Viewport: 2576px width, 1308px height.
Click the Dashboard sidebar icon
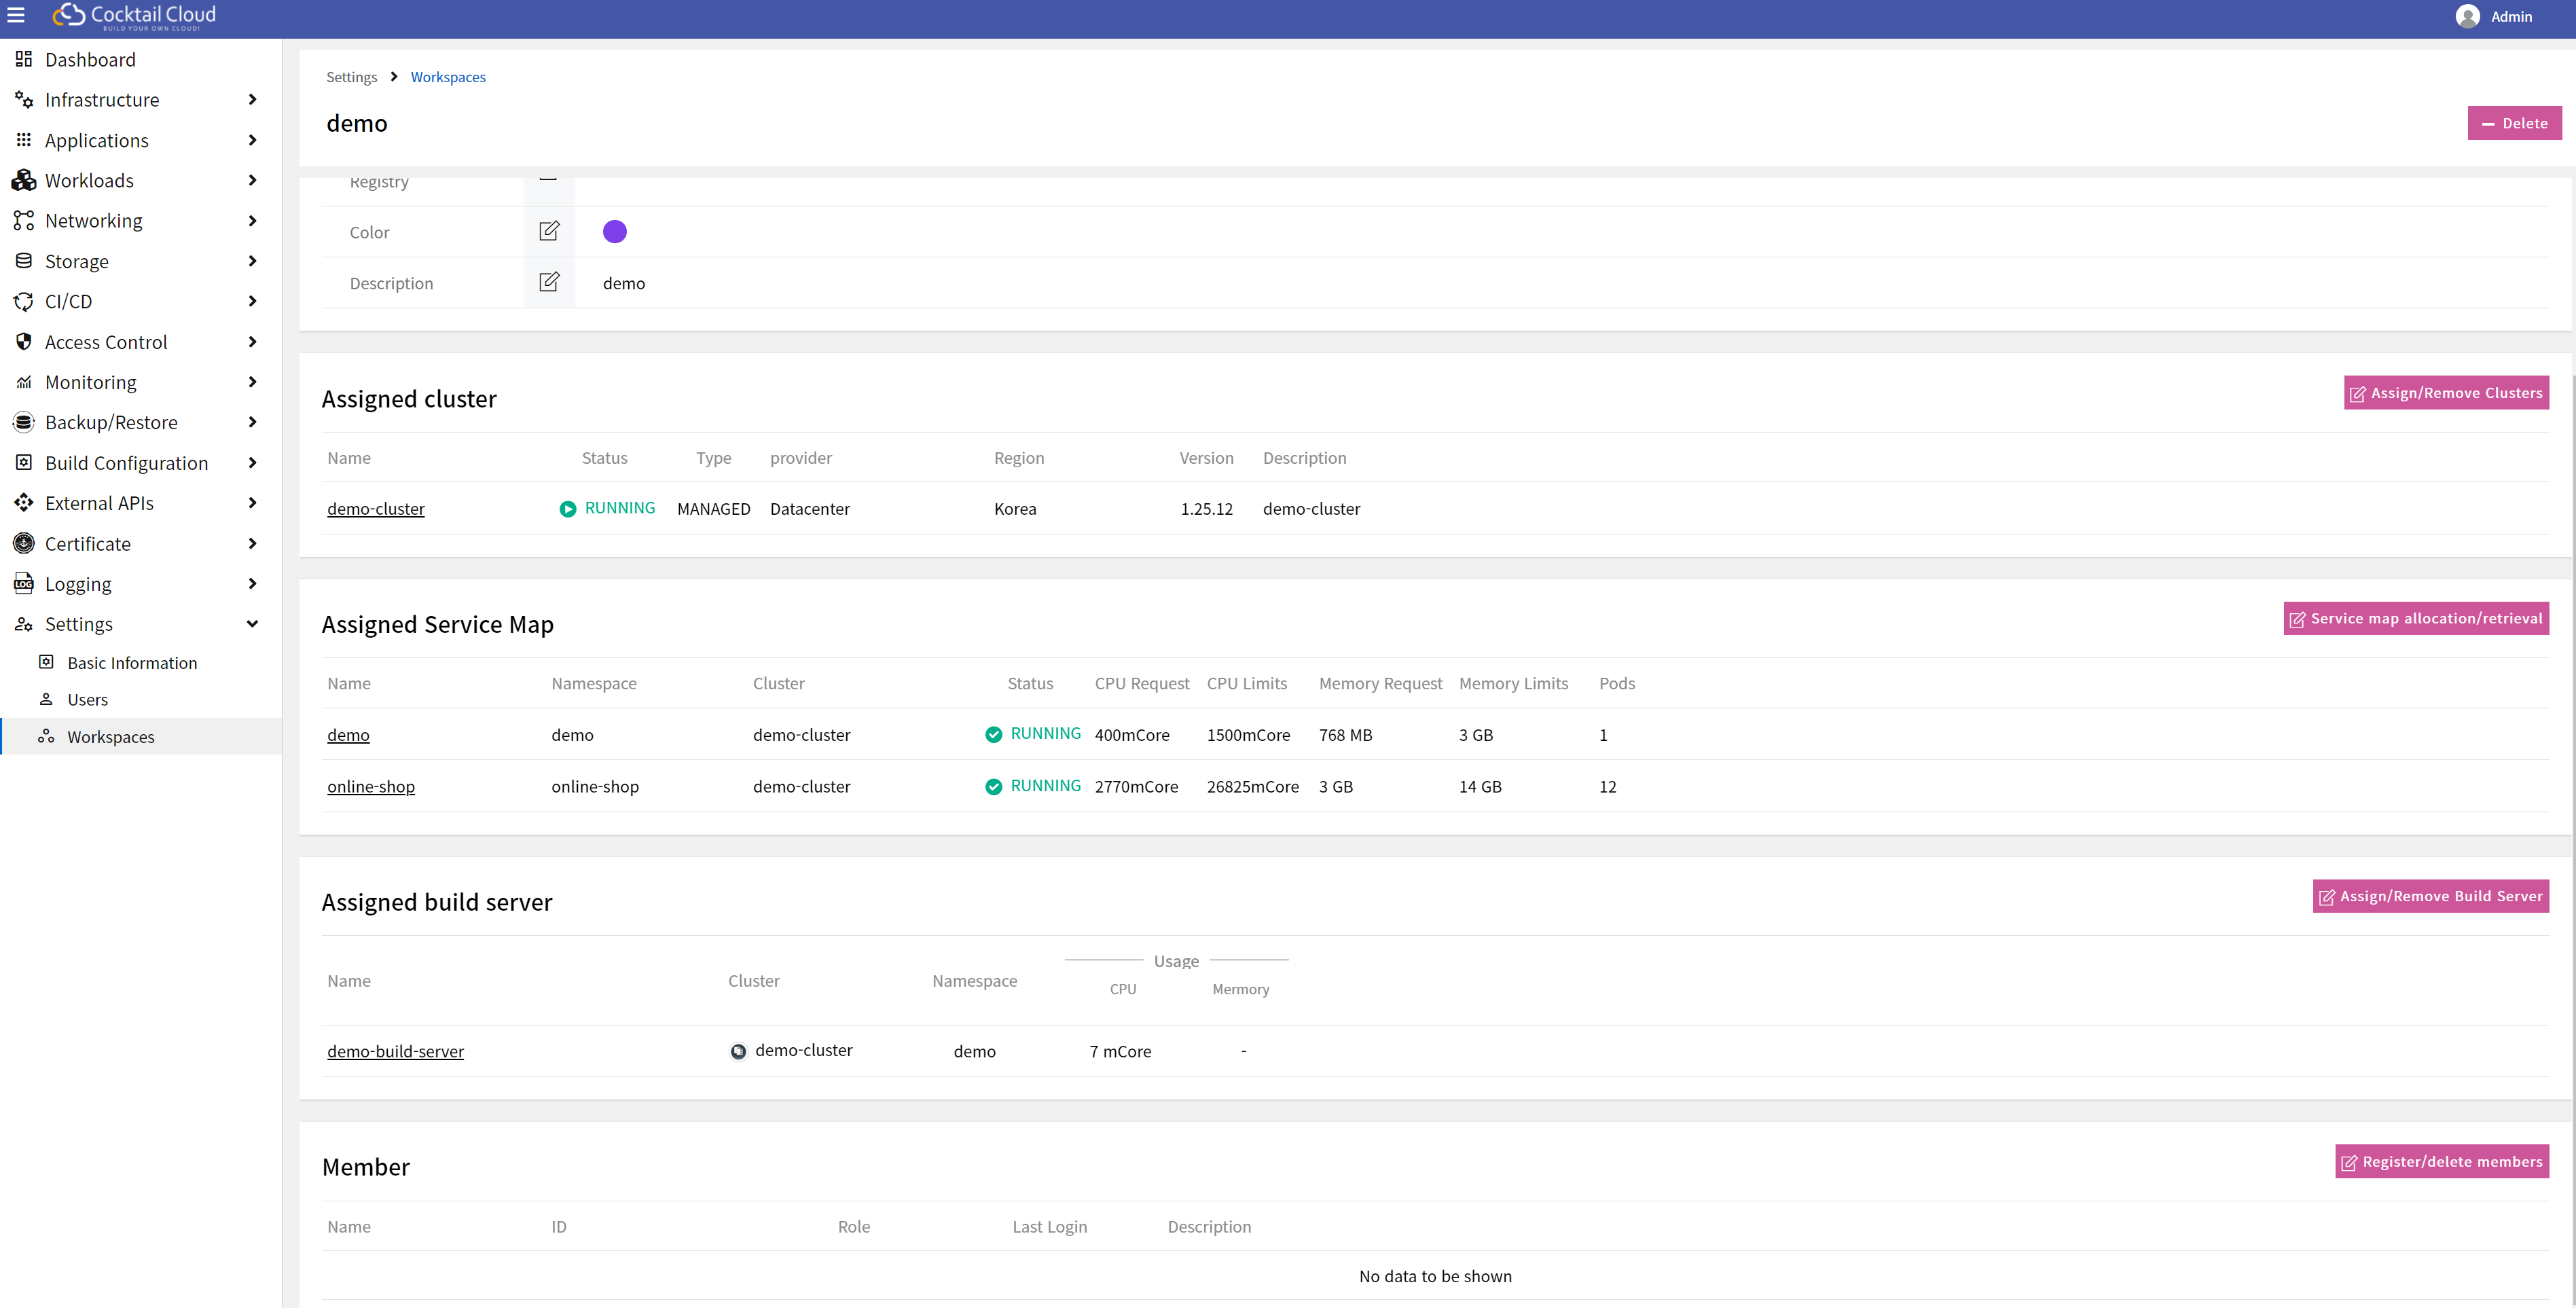click(24, 59)
